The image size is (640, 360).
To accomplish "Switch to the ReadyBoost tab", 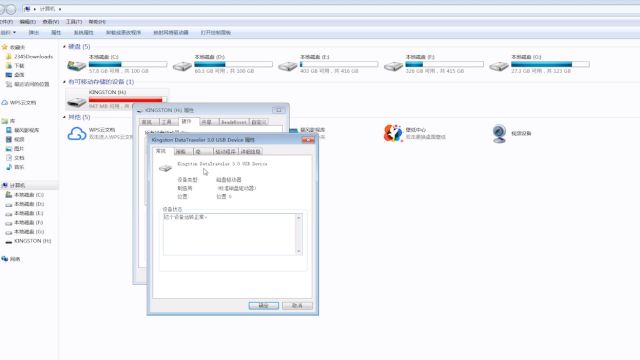I will tap(233, 122).
